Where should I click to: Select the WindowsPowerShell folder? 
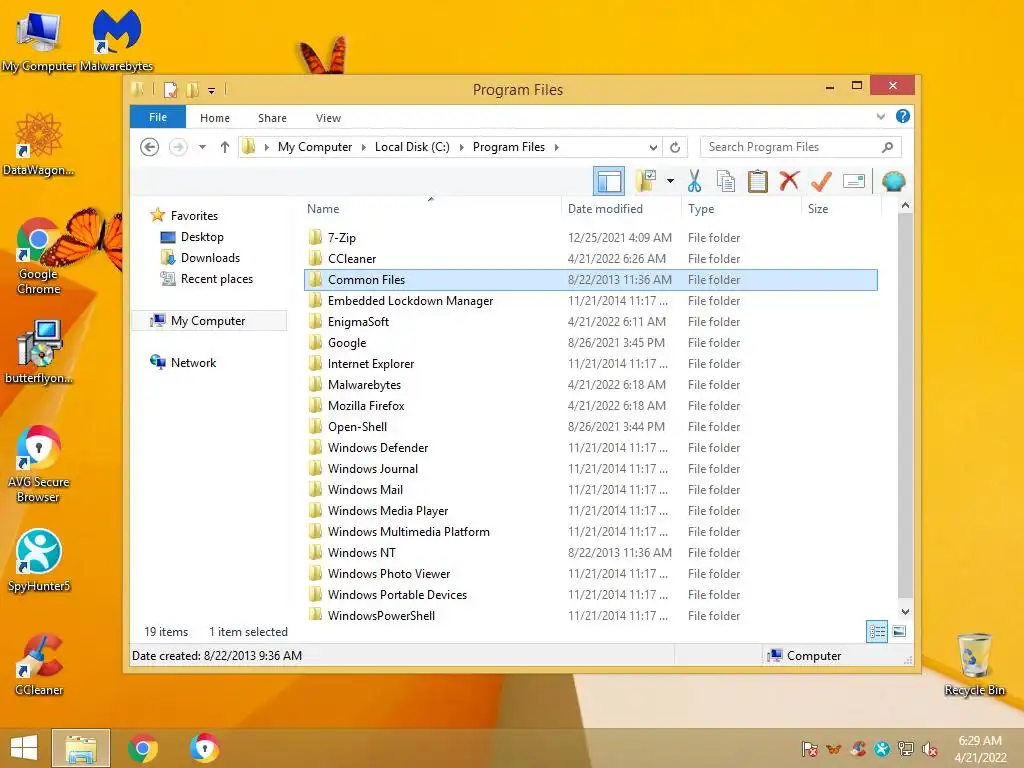(x=591, y=615)
